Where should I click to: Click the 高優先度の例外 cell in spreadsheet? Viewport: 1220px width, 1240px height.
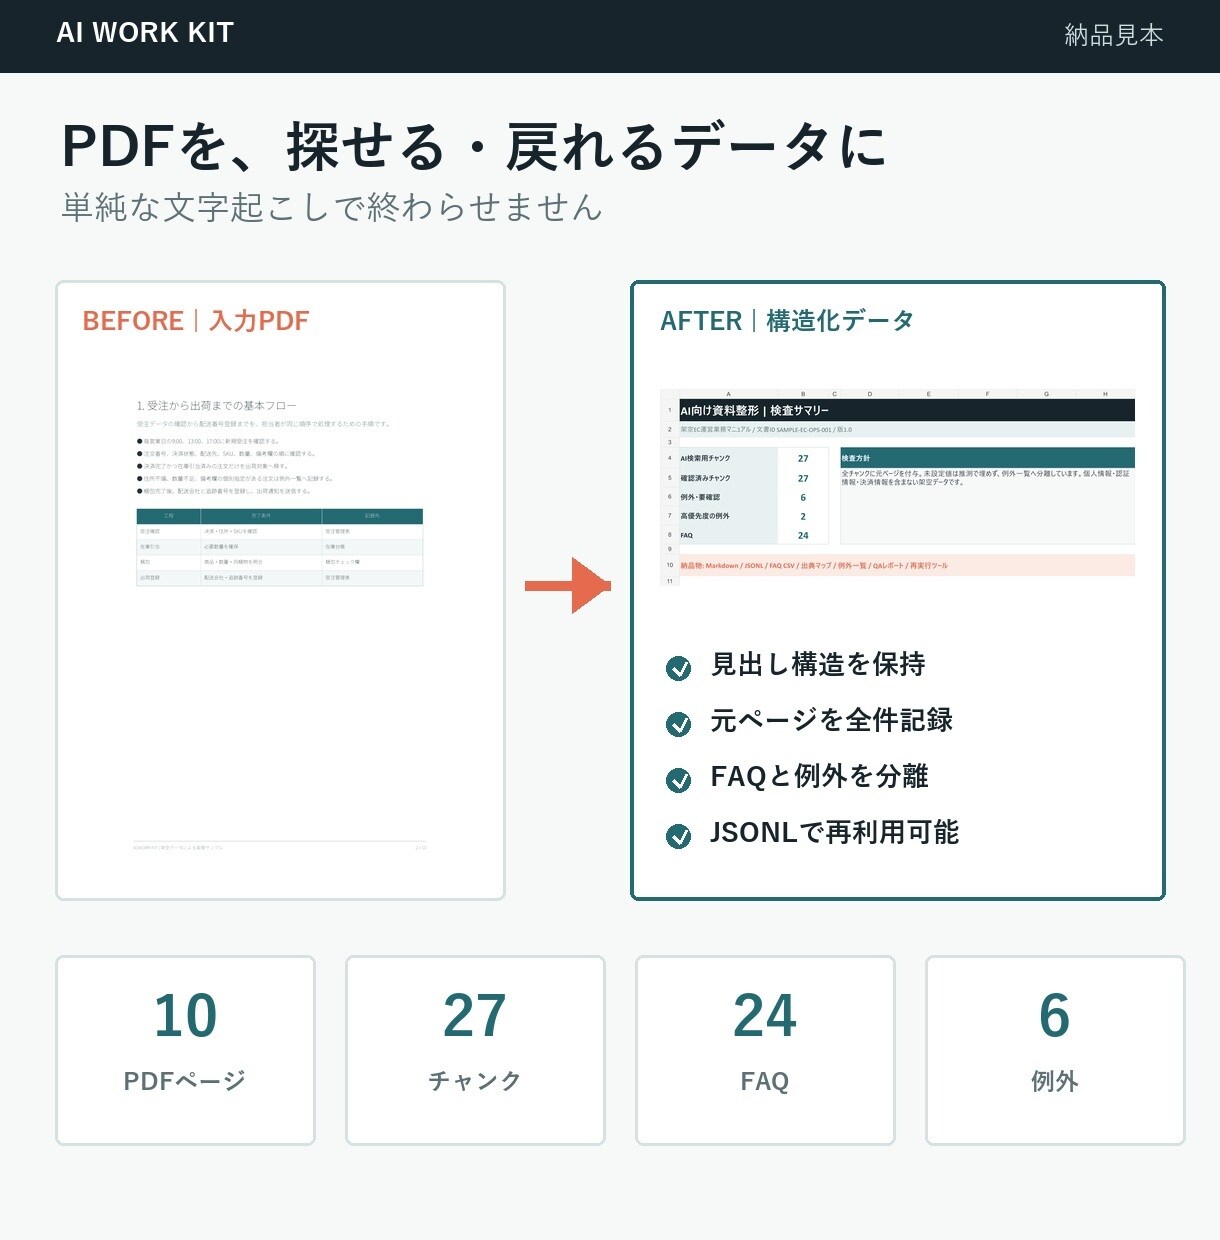tap(728, 516)
